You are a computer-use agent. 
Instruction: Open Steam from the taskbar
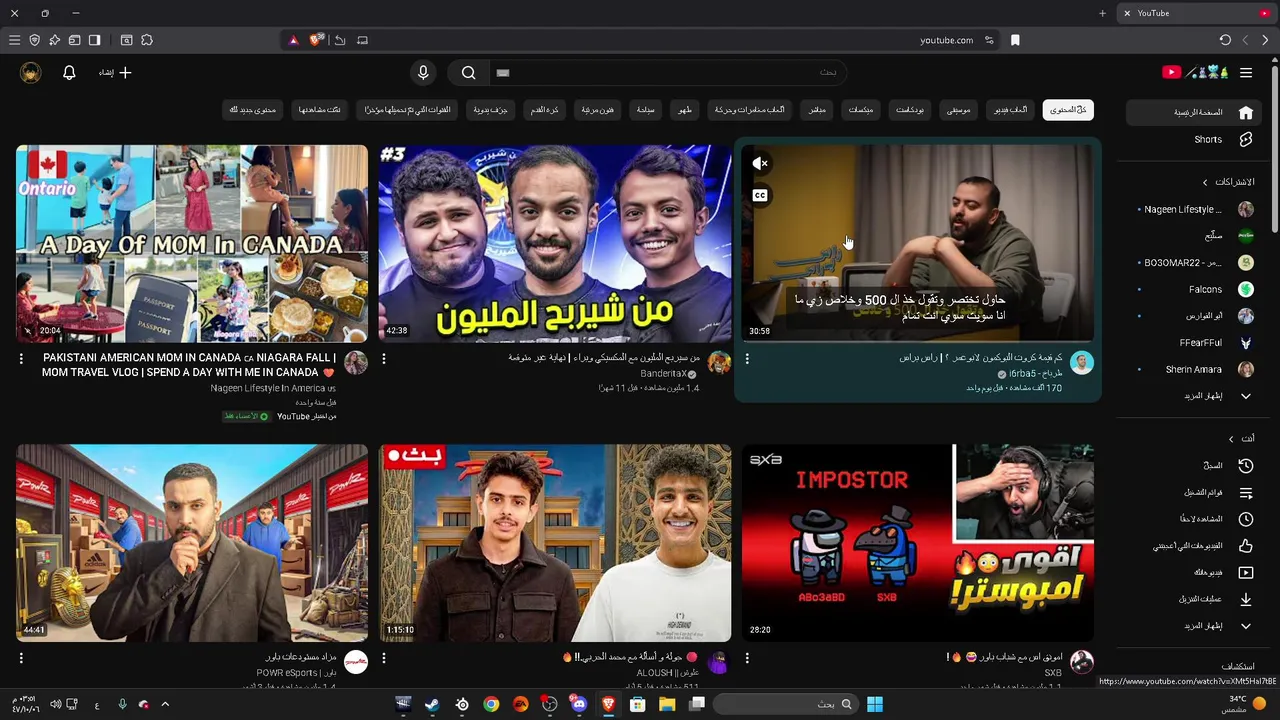(432, 704)
